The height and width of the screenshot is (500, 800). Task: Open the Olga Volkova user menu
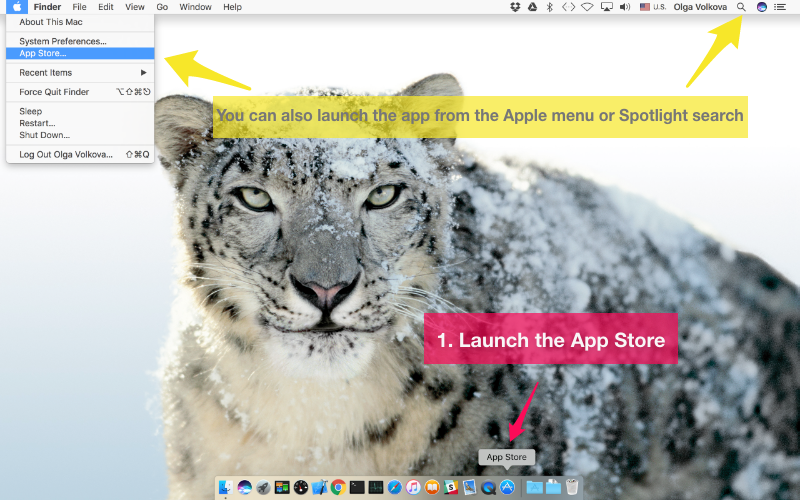(700, 7)
